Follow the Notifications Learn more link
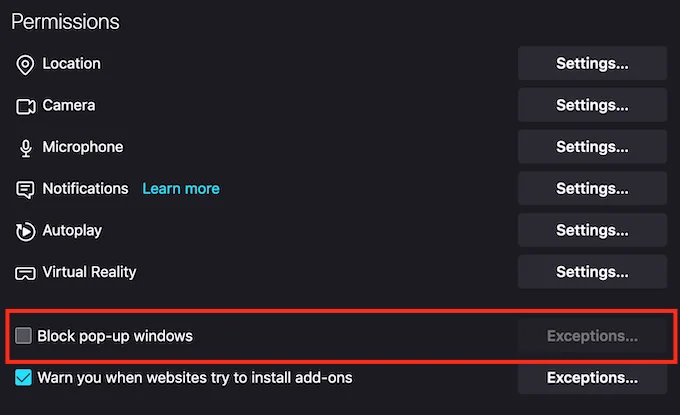The width and height of the screenshot is (680, 415). pyautogui.click(x=181, y=189)
